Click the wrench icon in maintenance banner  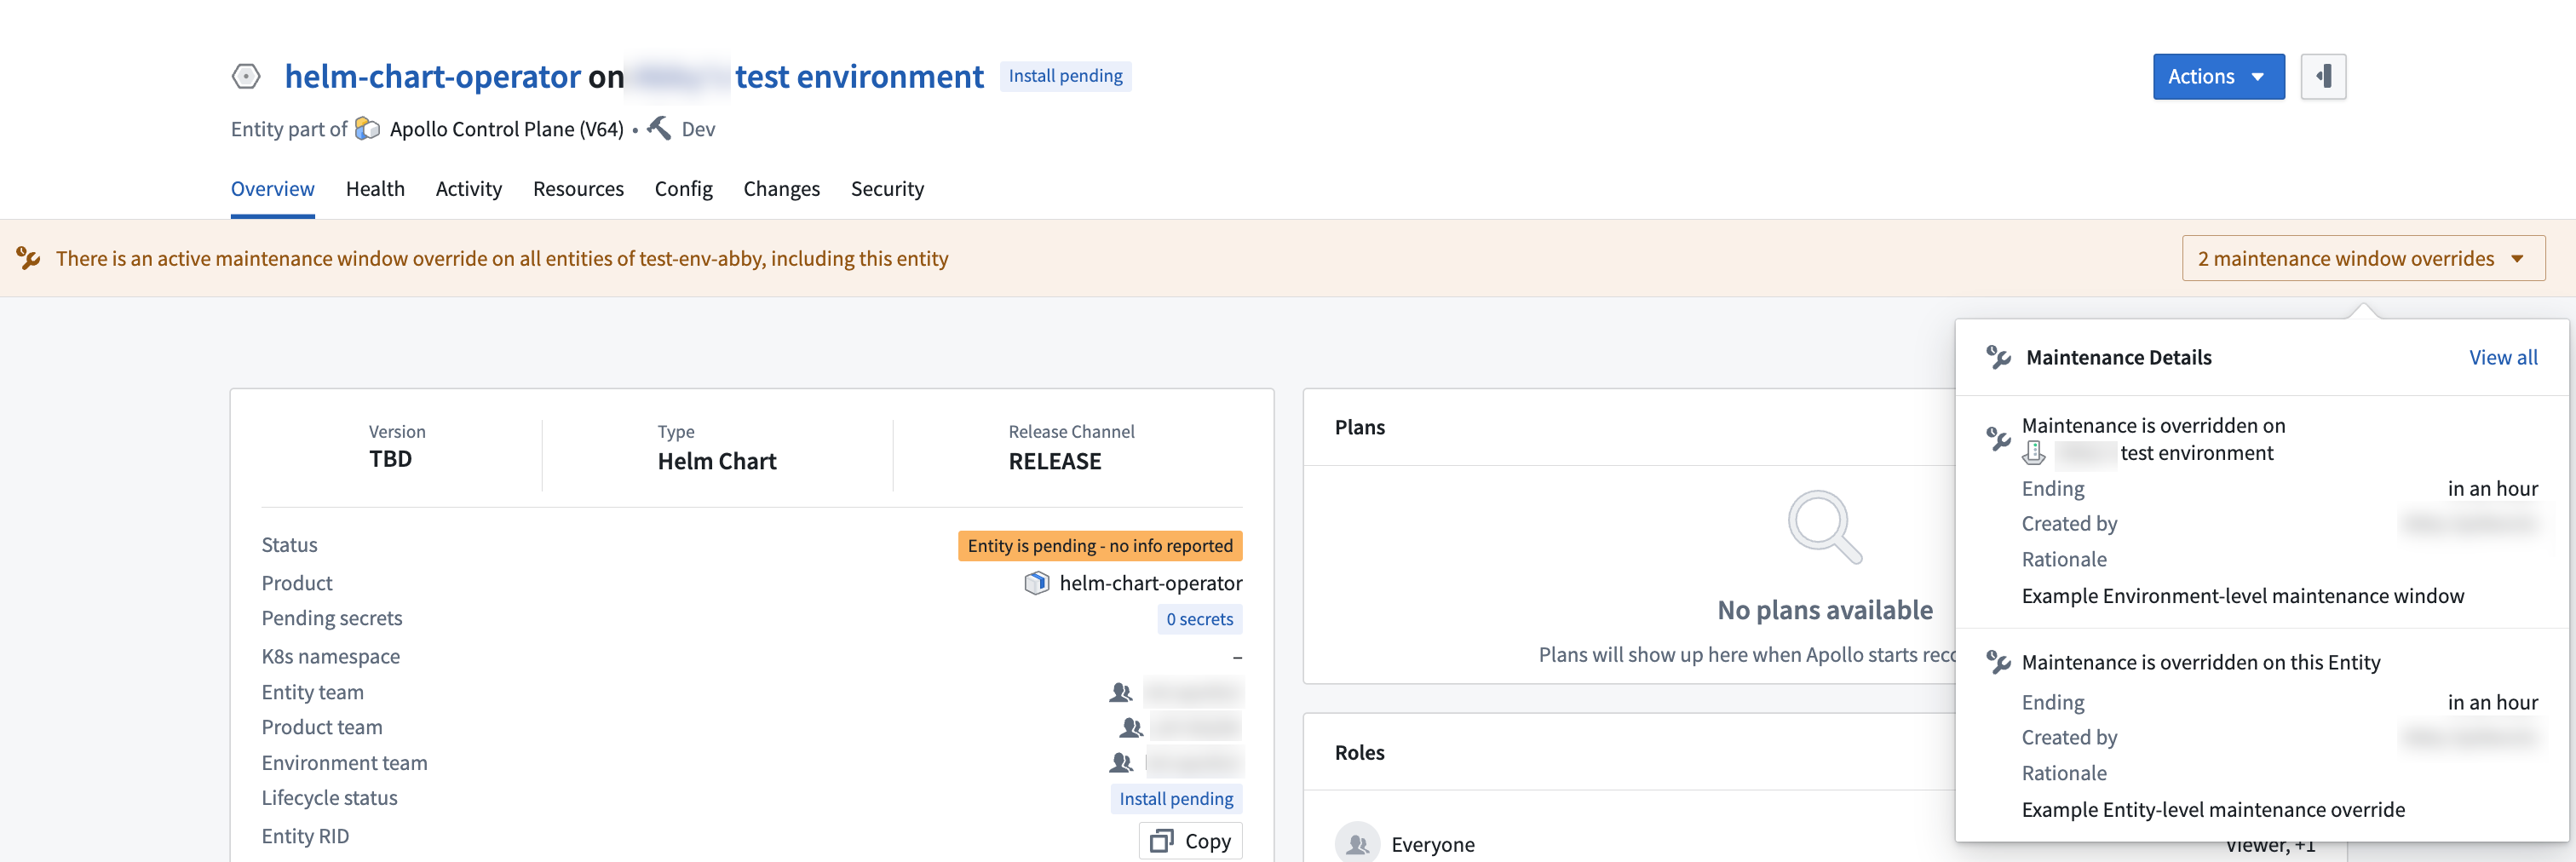pos(28,258)
